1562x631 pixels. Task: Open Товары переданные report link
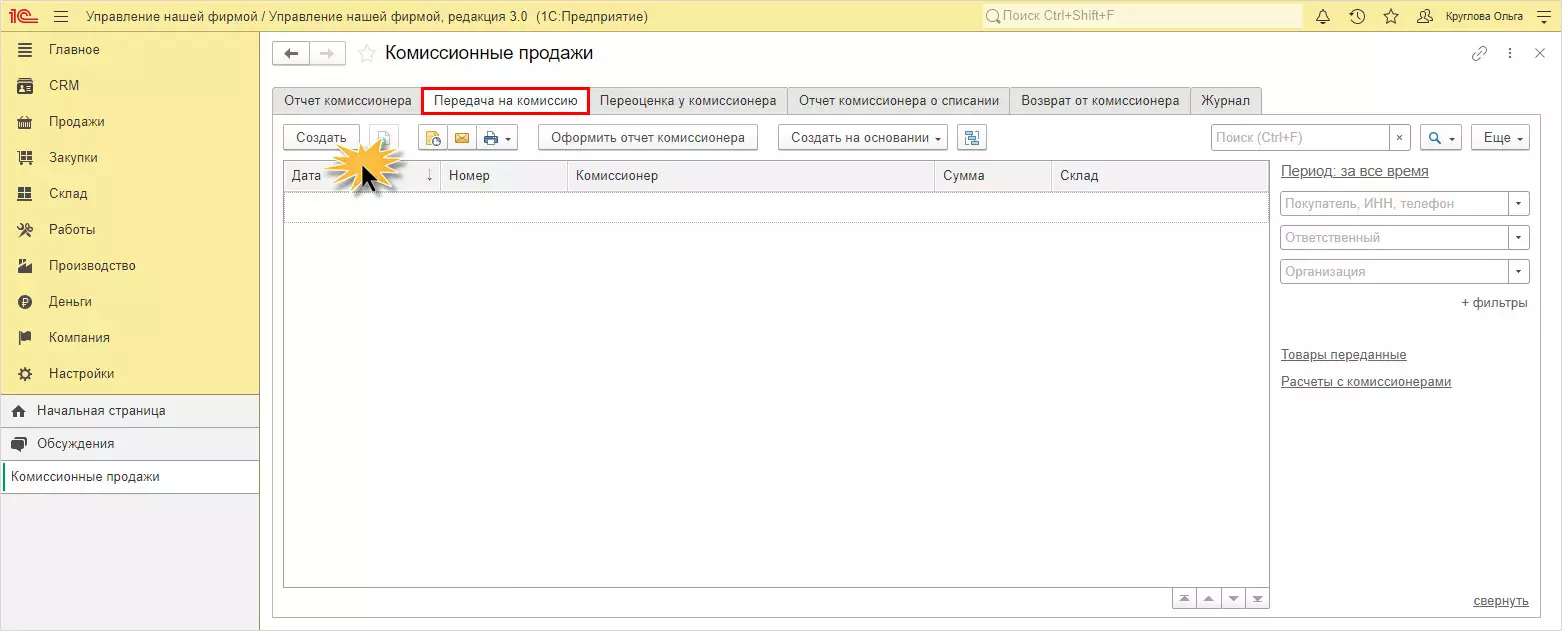[1344, 355]
